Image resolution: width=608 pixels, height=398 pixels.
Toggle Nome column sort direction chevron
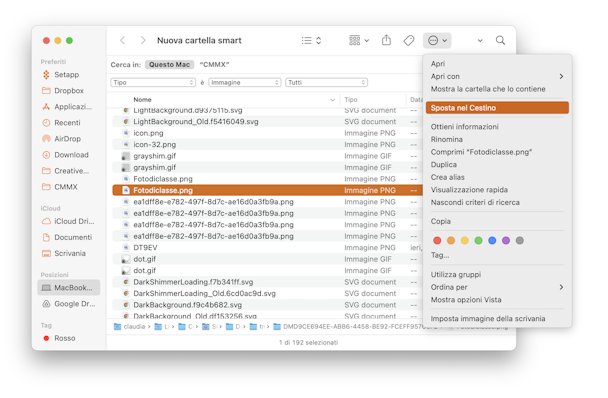click(332, 100)
